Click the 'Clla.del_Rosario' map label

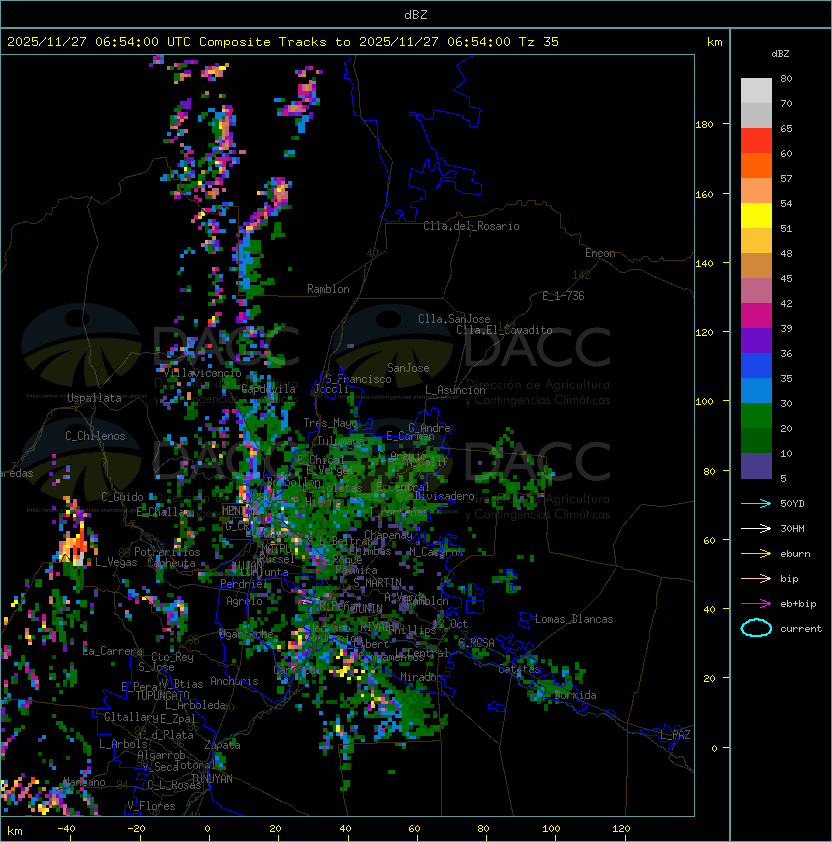471,226
